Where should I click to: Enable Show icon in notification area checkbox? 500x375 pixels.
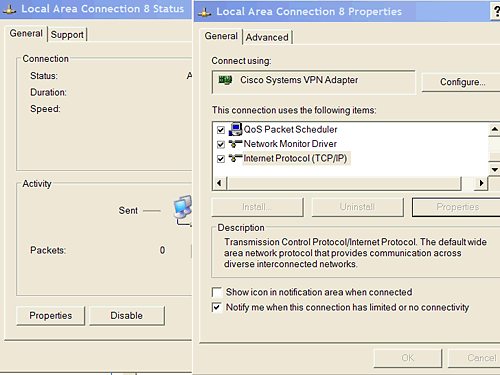click(x=217, y=292)
